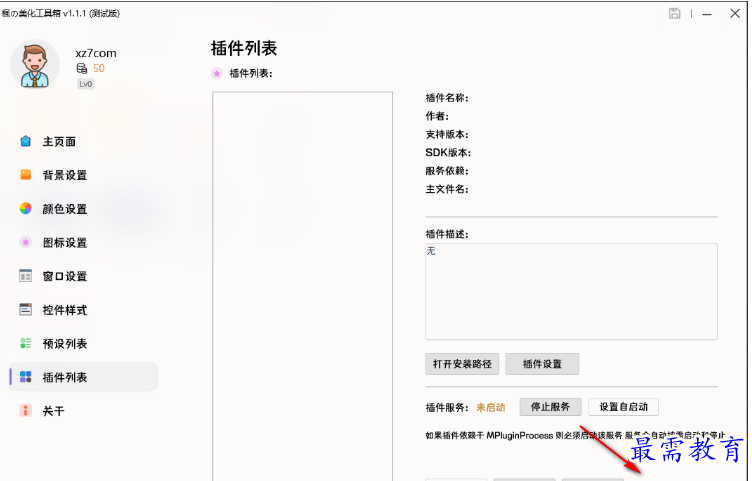Screen dimensions: 752x481
Task: Click the SDK版本: label
Action: click(x=448, y=153)
